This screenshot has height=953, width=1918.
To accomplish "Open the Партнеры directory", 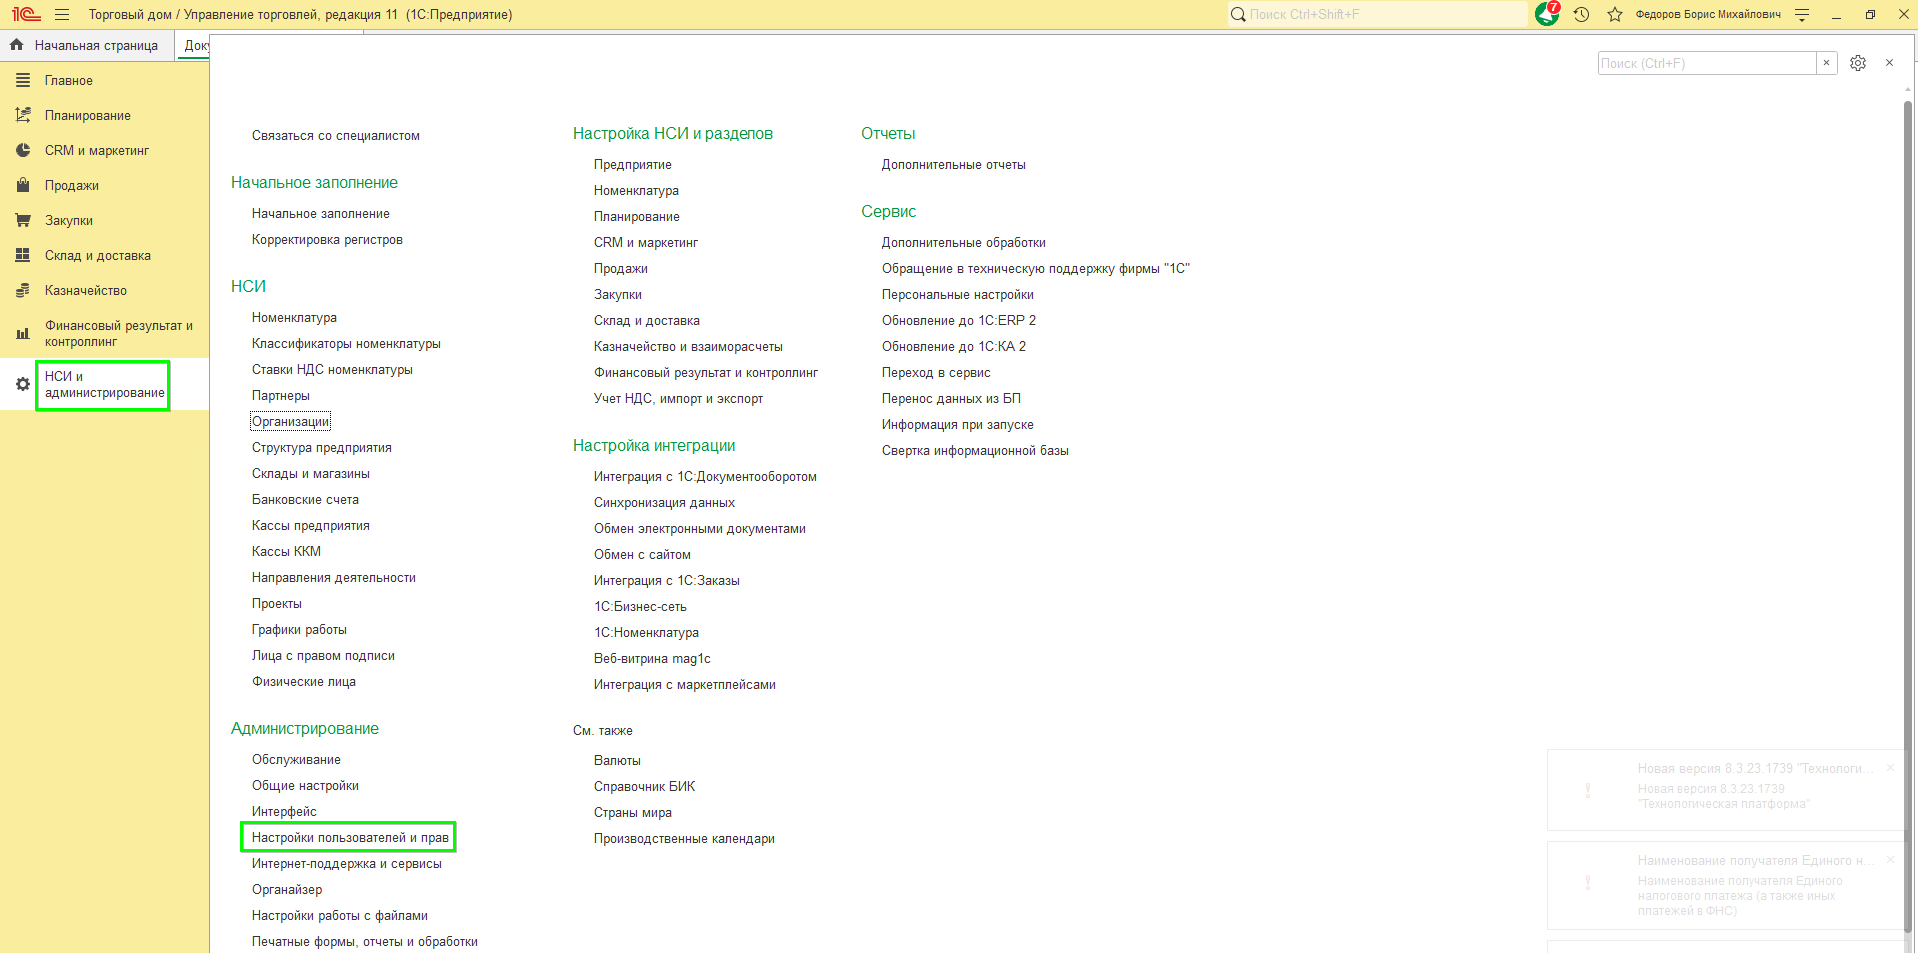I will pyautogui.click(x=281, y=396).
